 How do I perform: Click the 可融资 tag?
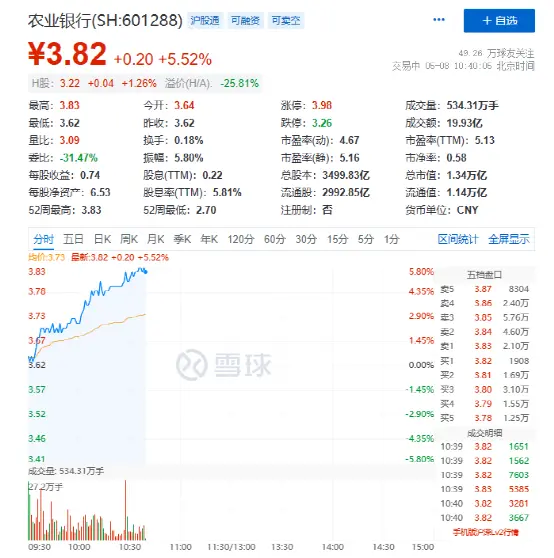coord(246,21)
